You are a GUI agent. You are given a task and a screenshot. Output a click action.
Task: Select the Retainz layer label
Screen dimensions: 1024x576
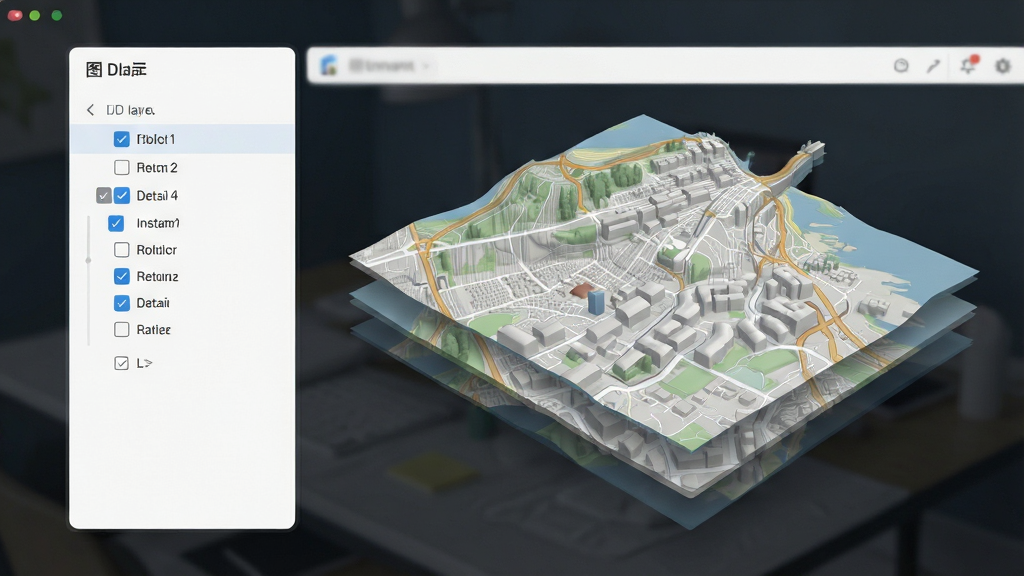[x=157, y=276]
